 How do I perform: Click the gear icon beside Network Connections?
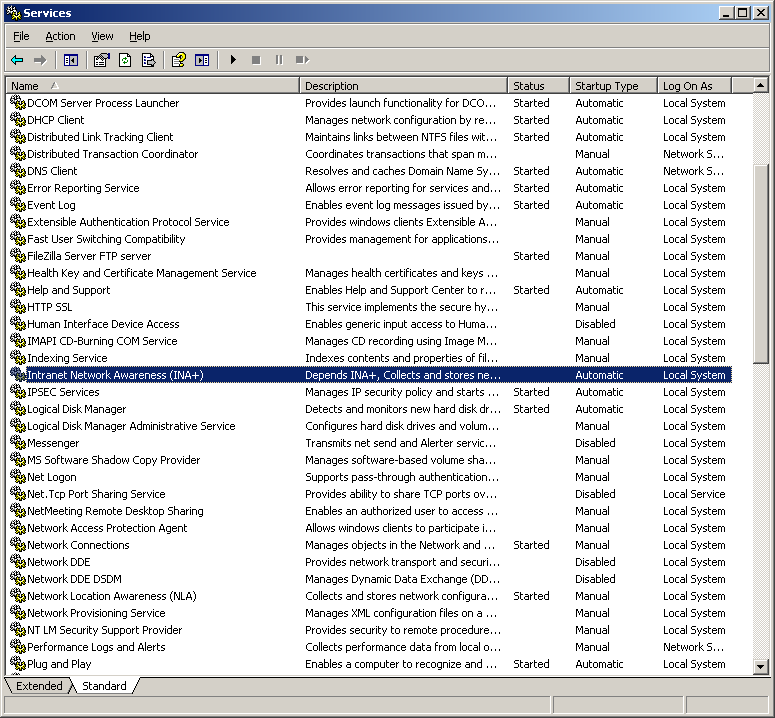point(18,545)
